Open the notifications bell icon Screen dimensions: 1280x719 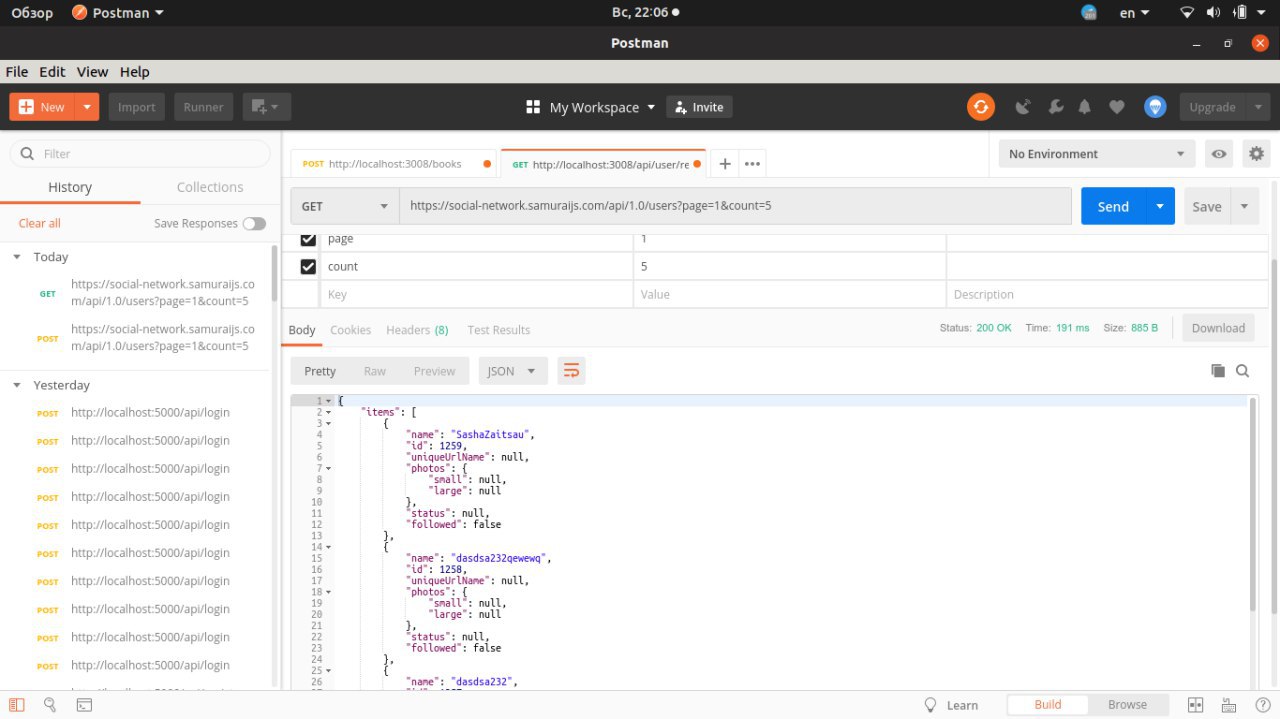coord(1085,107)
